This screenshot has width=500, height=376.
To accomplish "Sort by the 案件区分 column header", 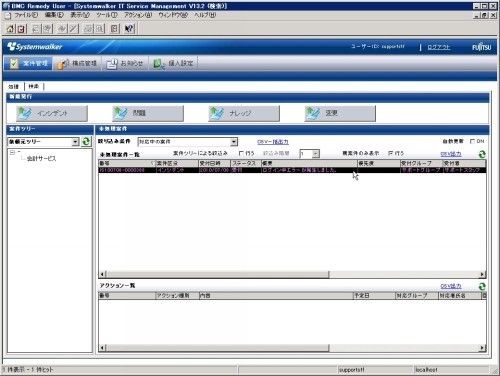I will coord(177,163).
